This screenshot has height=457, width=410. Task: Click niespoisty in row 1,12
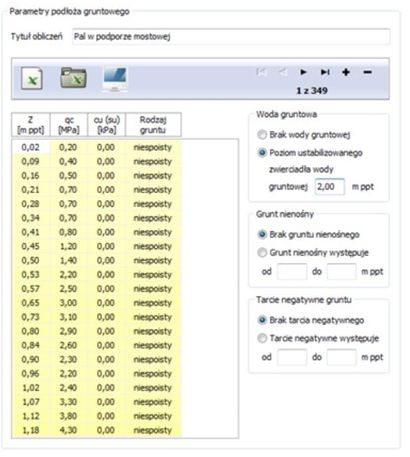(153, 416)
